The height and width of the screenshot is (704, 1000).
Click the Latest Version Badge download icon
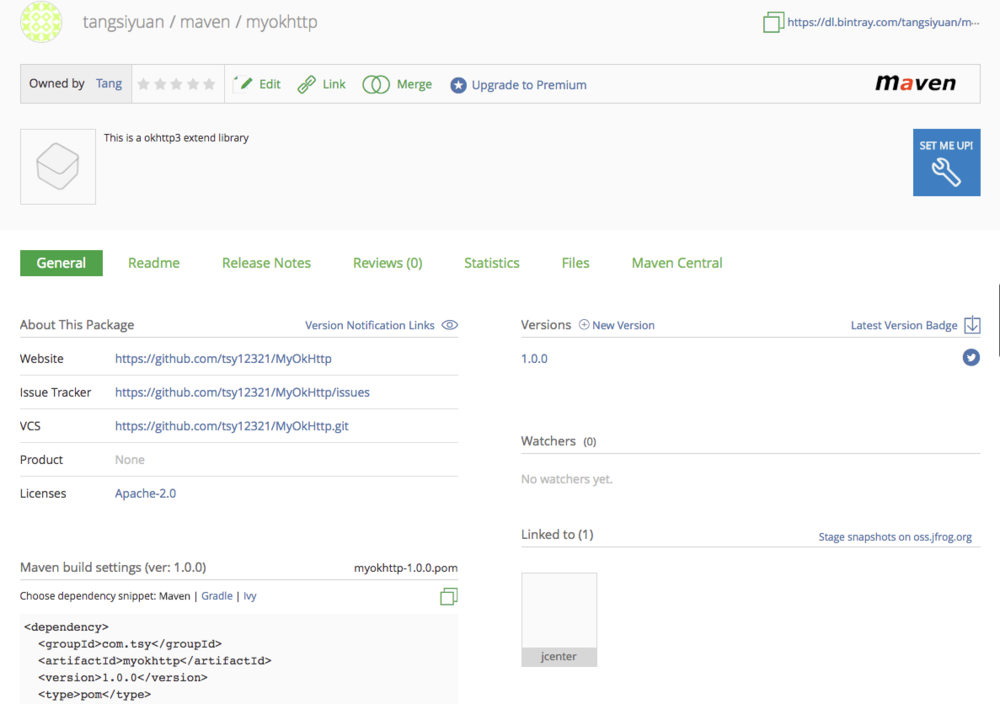(972, 325)
